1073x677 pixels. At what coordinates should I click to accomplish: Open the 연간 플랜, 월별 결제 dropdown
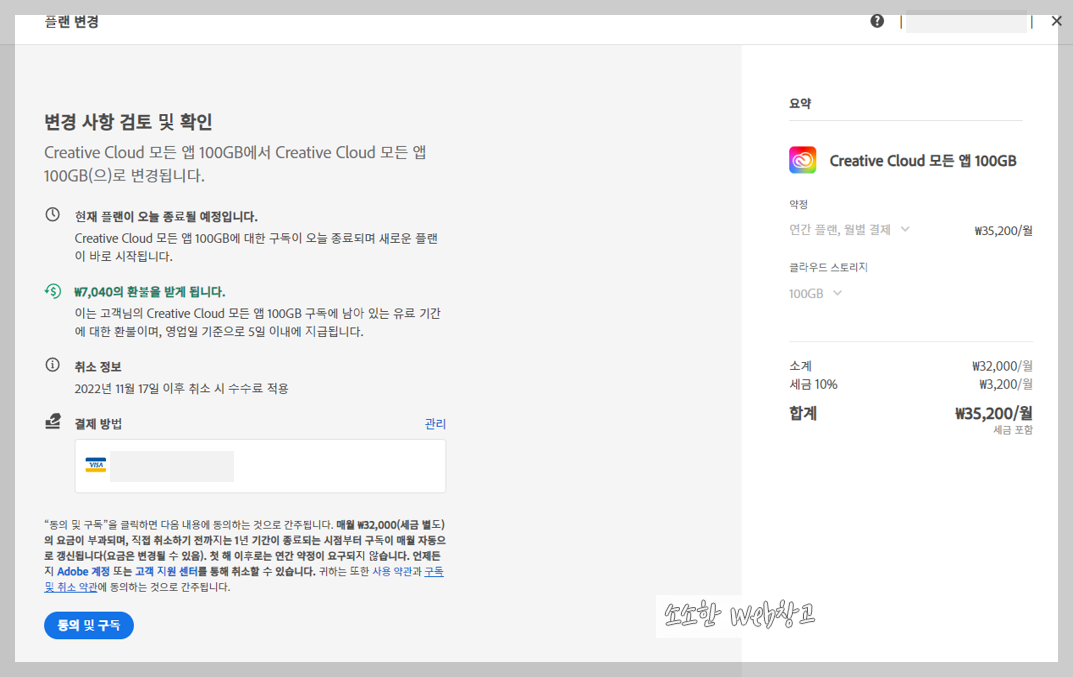click(849, 229)
